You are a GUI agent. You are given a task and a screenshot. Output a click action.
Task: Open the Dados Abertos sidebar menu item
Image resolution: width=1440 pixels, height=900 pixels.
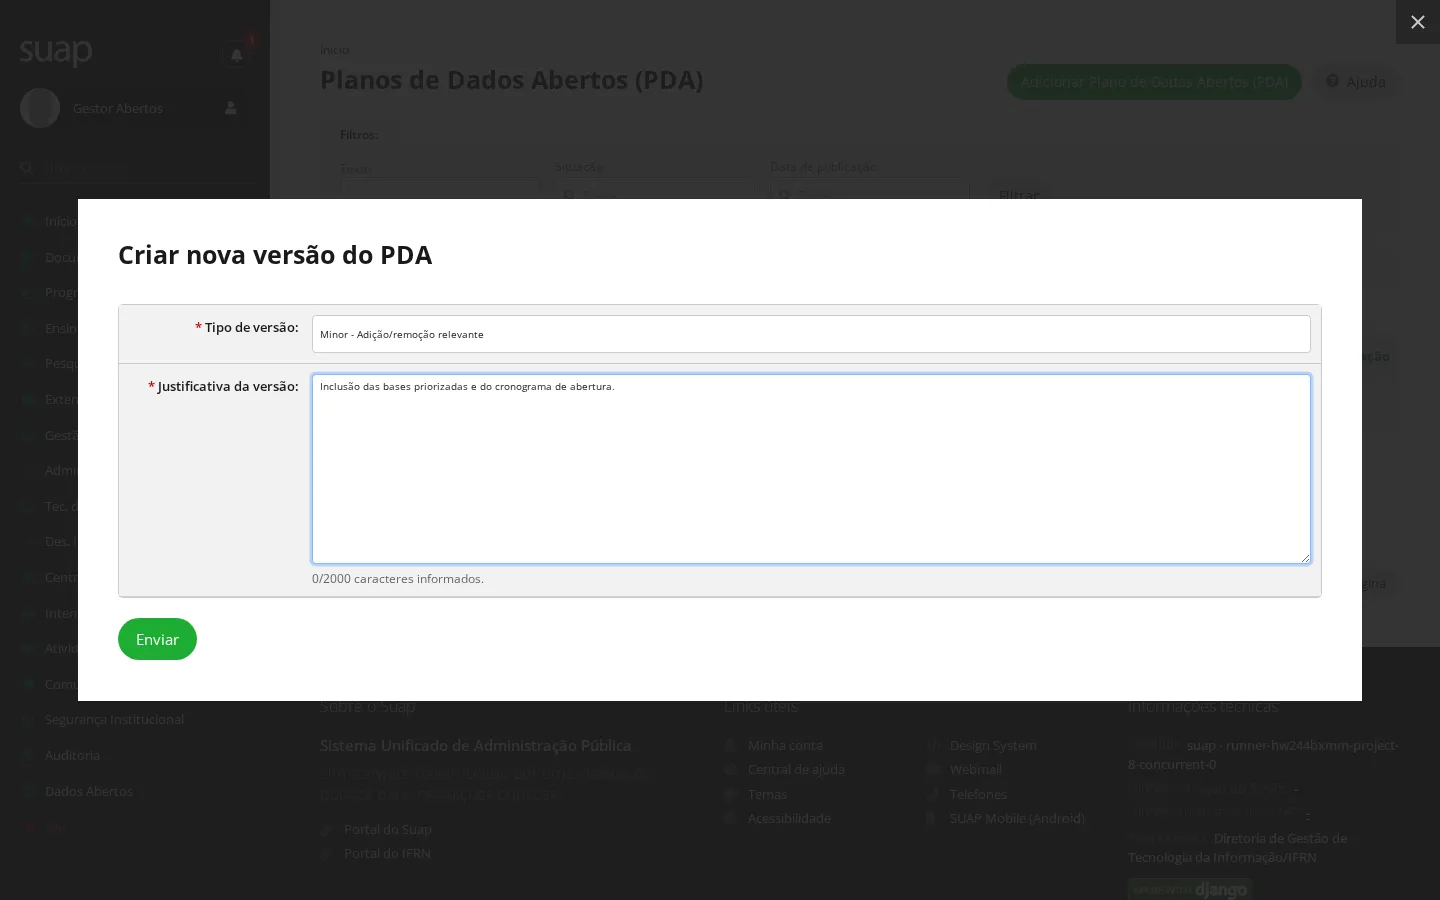tap(89, 791)
